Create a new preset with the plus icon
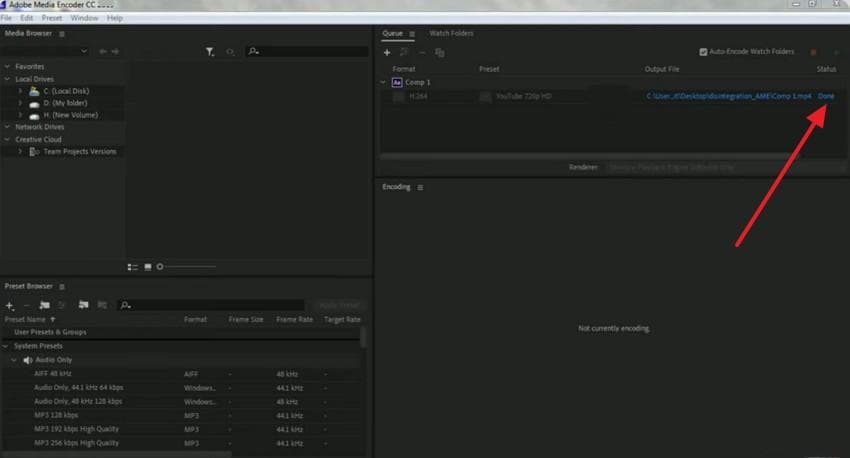This screenshot has width=850, height=458. pos(10,306)
